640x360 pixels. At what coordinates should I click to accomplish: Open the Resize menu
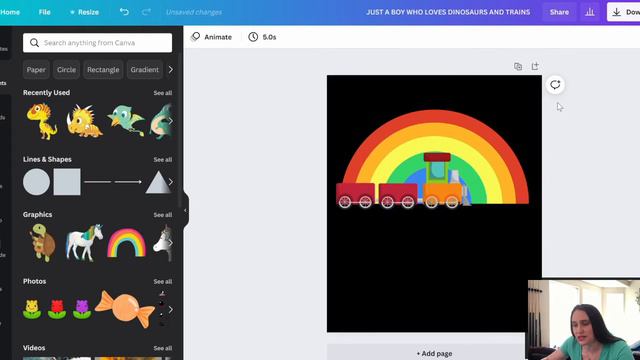point(84,12)
